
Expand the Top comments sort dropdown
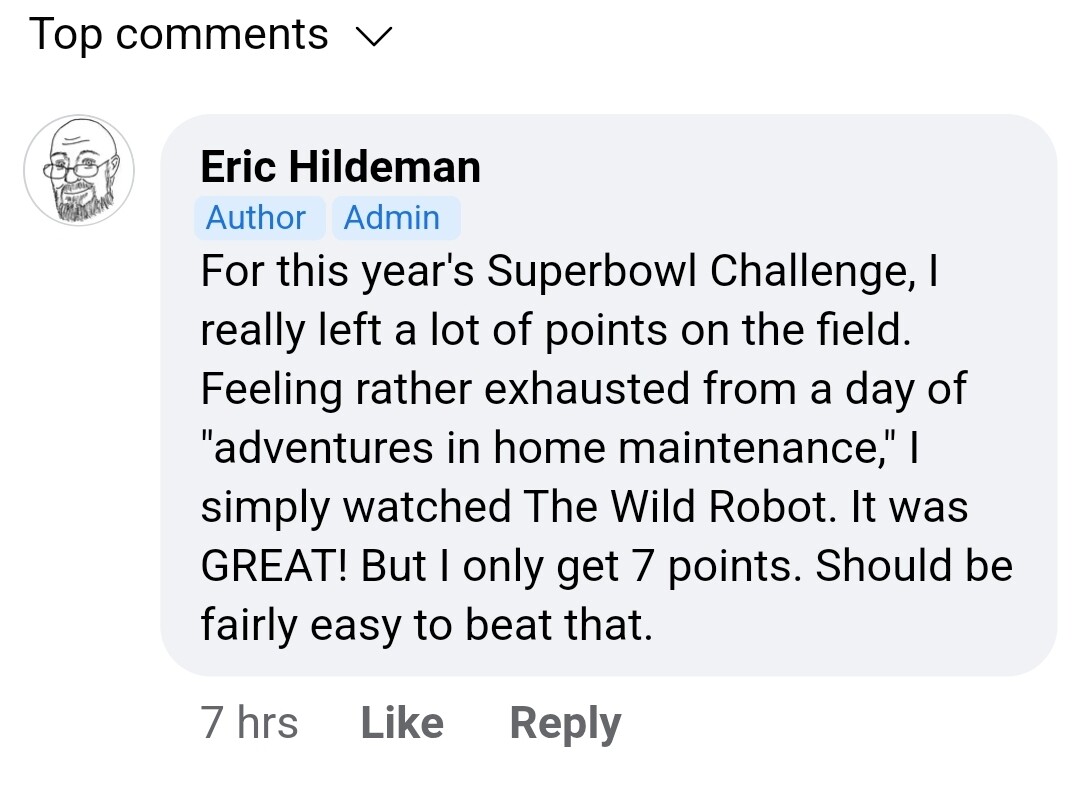pyautogui.click(x=179, y=35)
